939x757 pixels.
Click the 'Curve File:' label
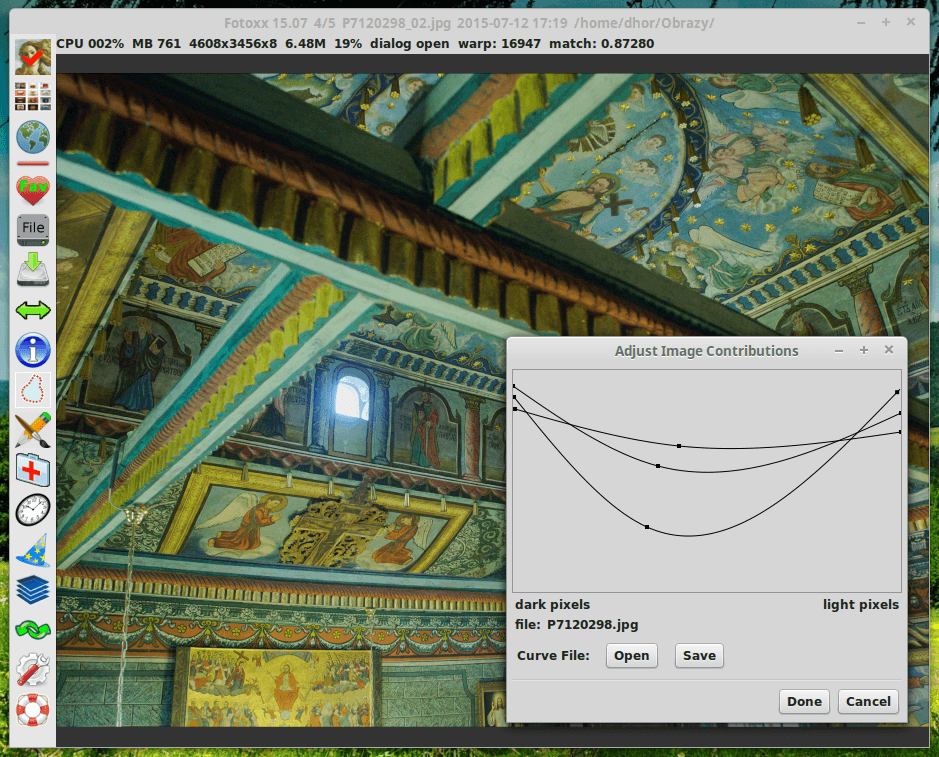pyautogui.click(x=553, y=656)
